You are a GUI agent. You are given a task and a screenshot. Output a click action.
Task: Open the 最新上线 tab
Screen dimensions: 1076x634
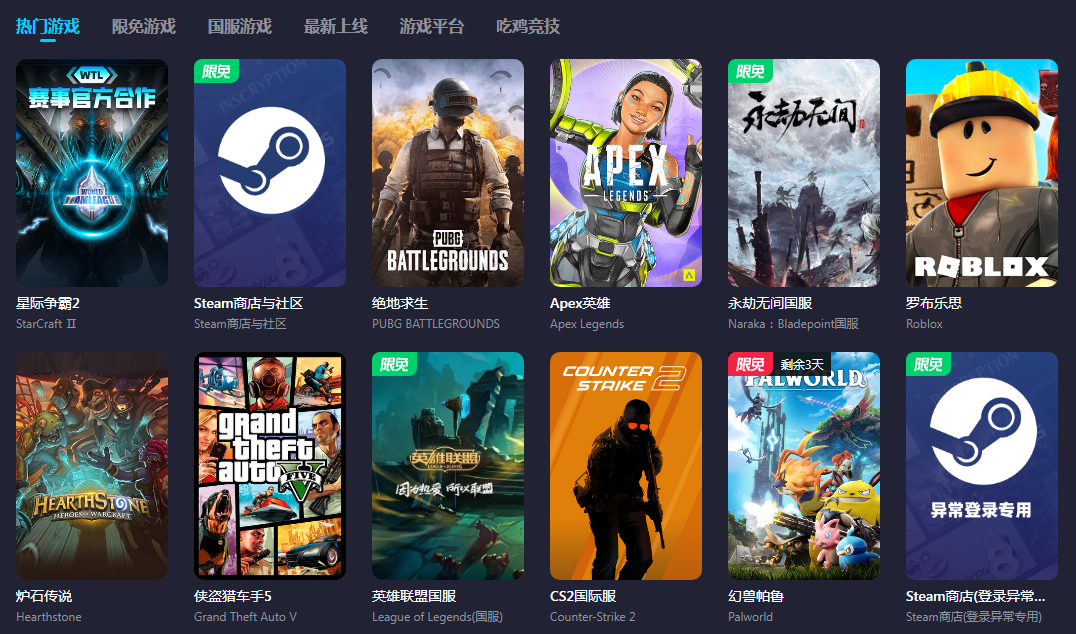336,26
